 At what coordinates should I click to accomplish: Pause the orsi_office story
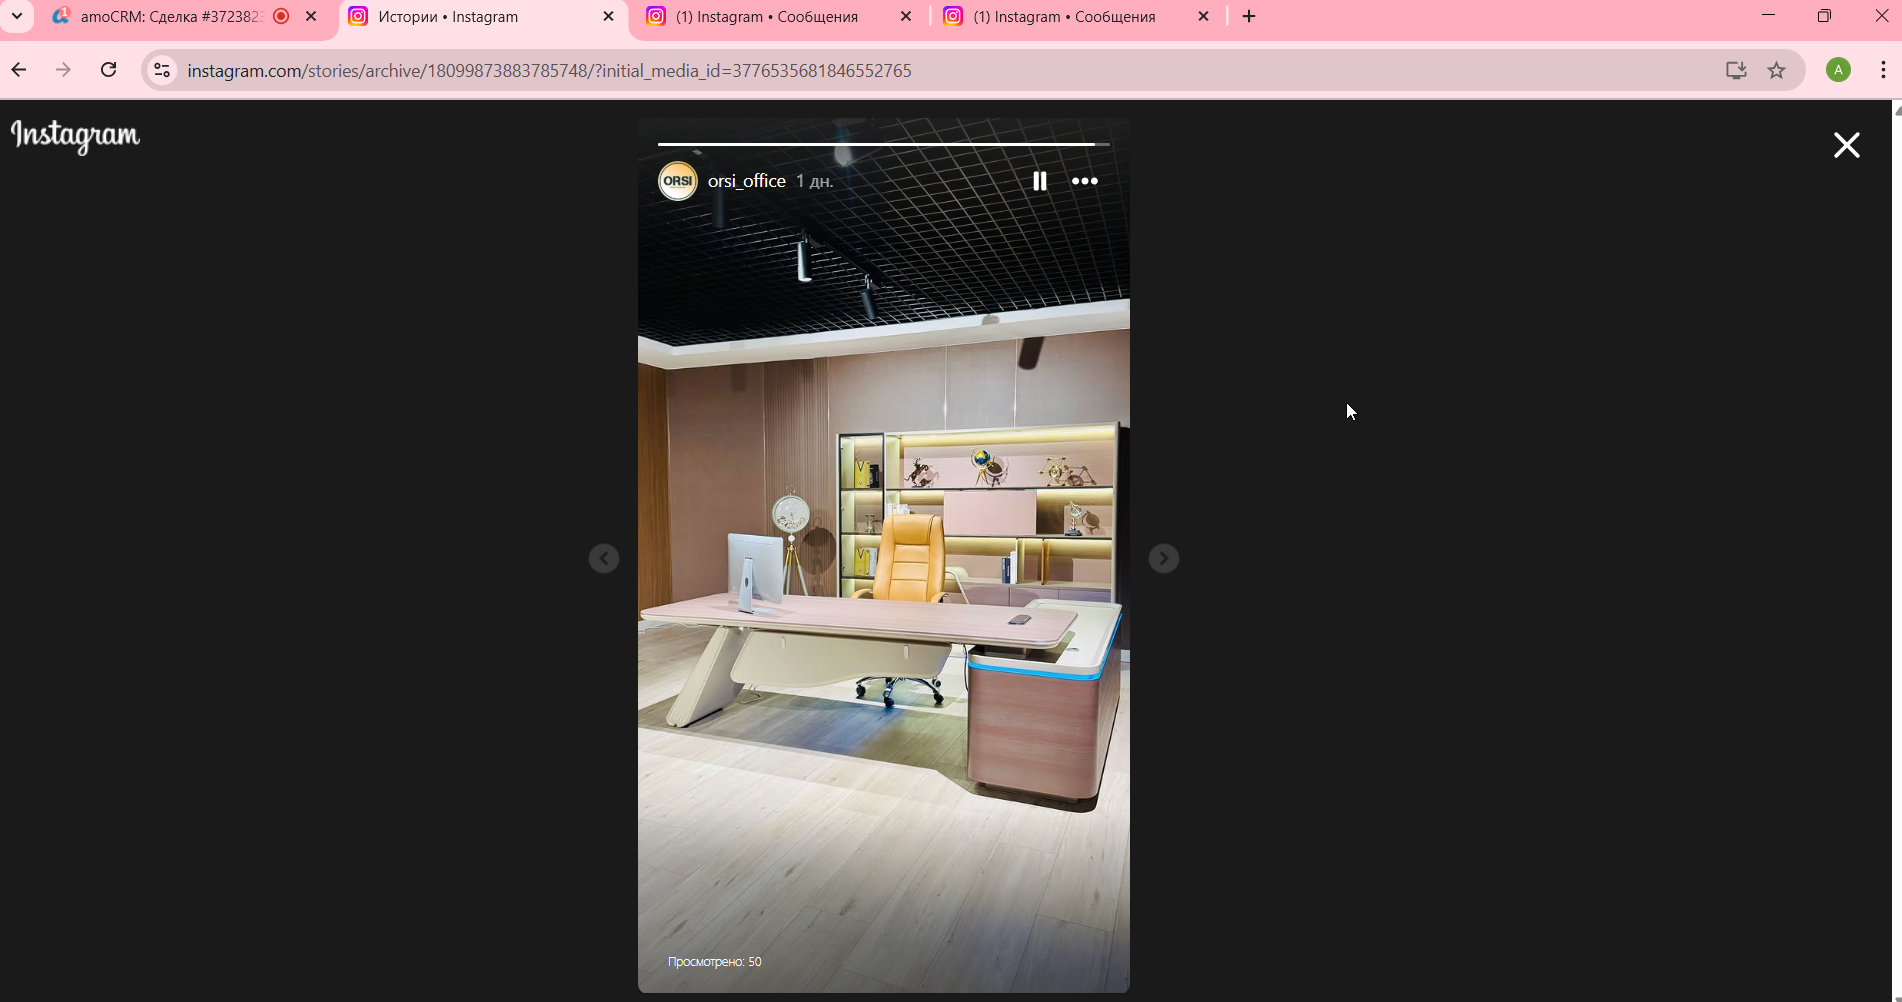pos(1040,181)
